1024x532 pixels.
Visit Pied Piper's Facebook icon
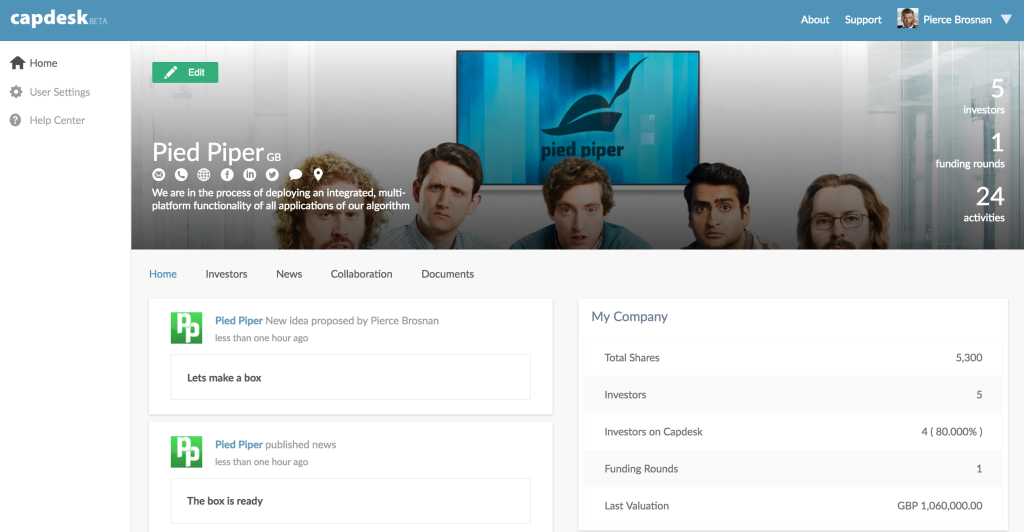click(x=227, y=174)
